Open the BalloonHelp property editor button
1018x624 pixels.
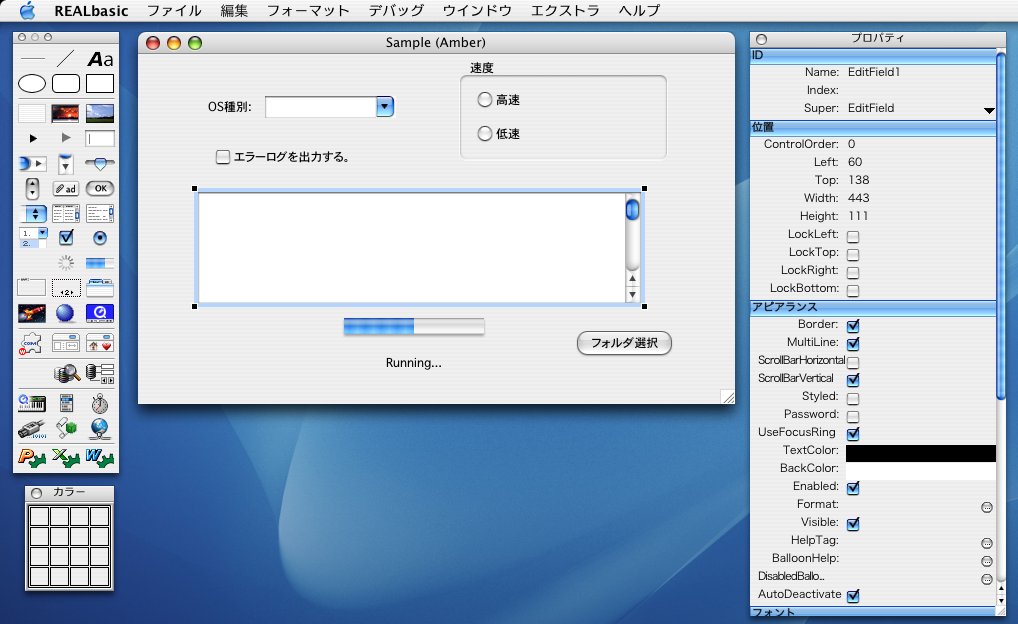pos(987,561)
